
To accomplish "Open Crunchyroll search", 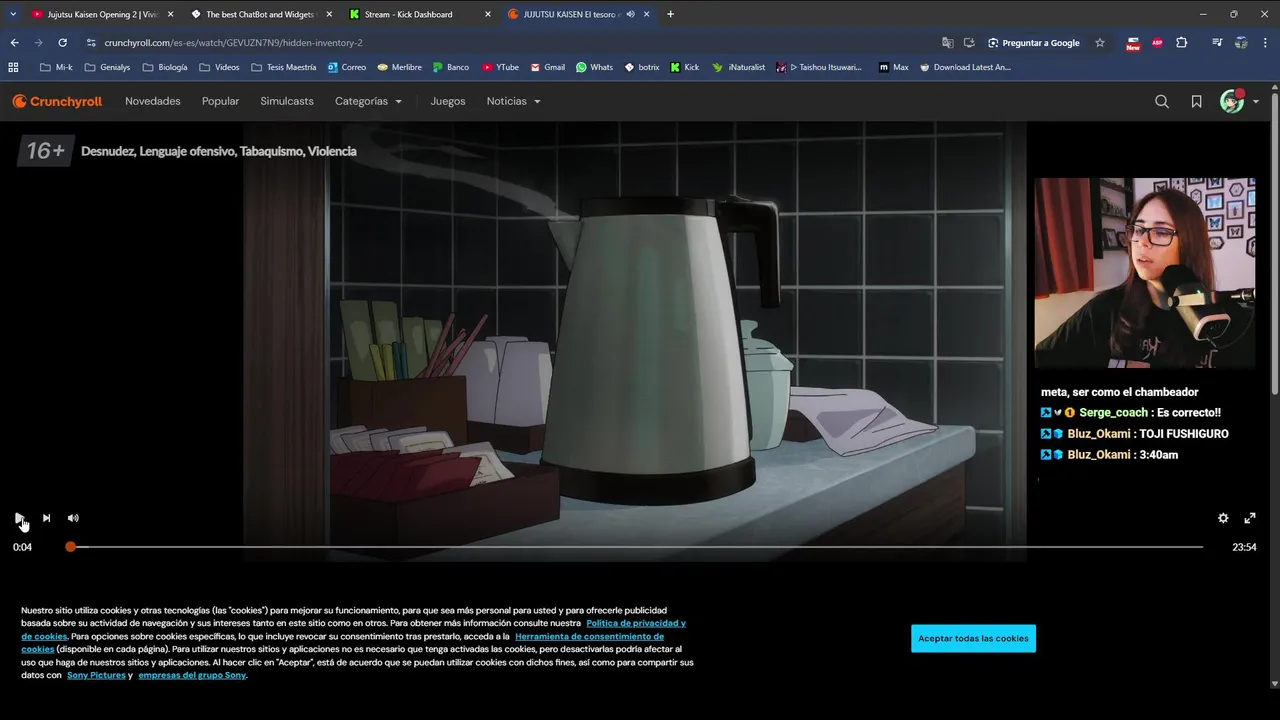I will pos(1162,101).
